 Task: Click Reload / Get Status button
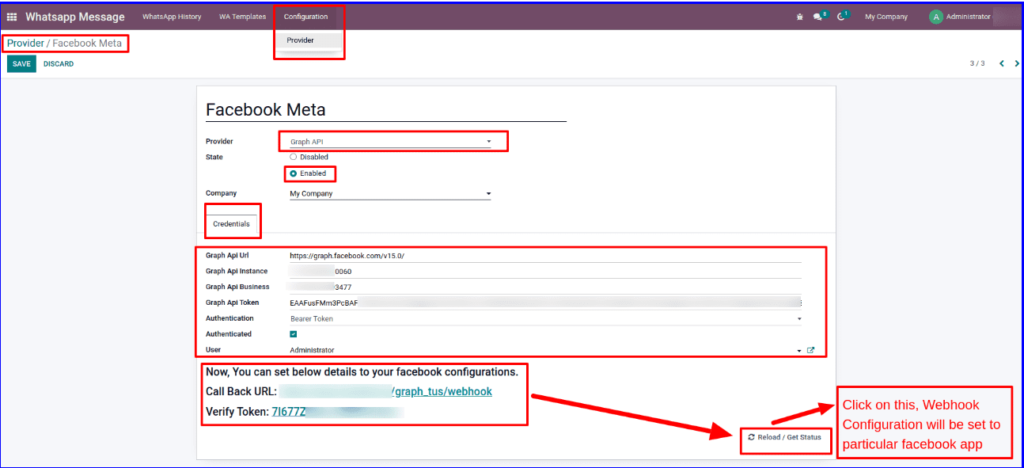[x=784, y=437]
